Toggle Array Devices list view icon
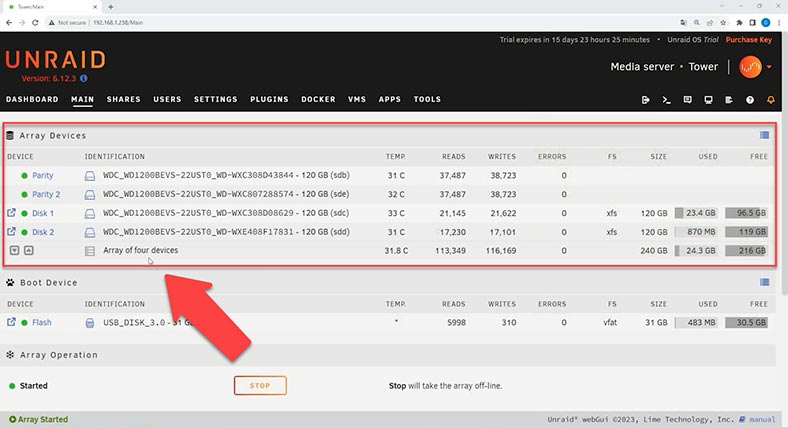 (x=764, y=135)
